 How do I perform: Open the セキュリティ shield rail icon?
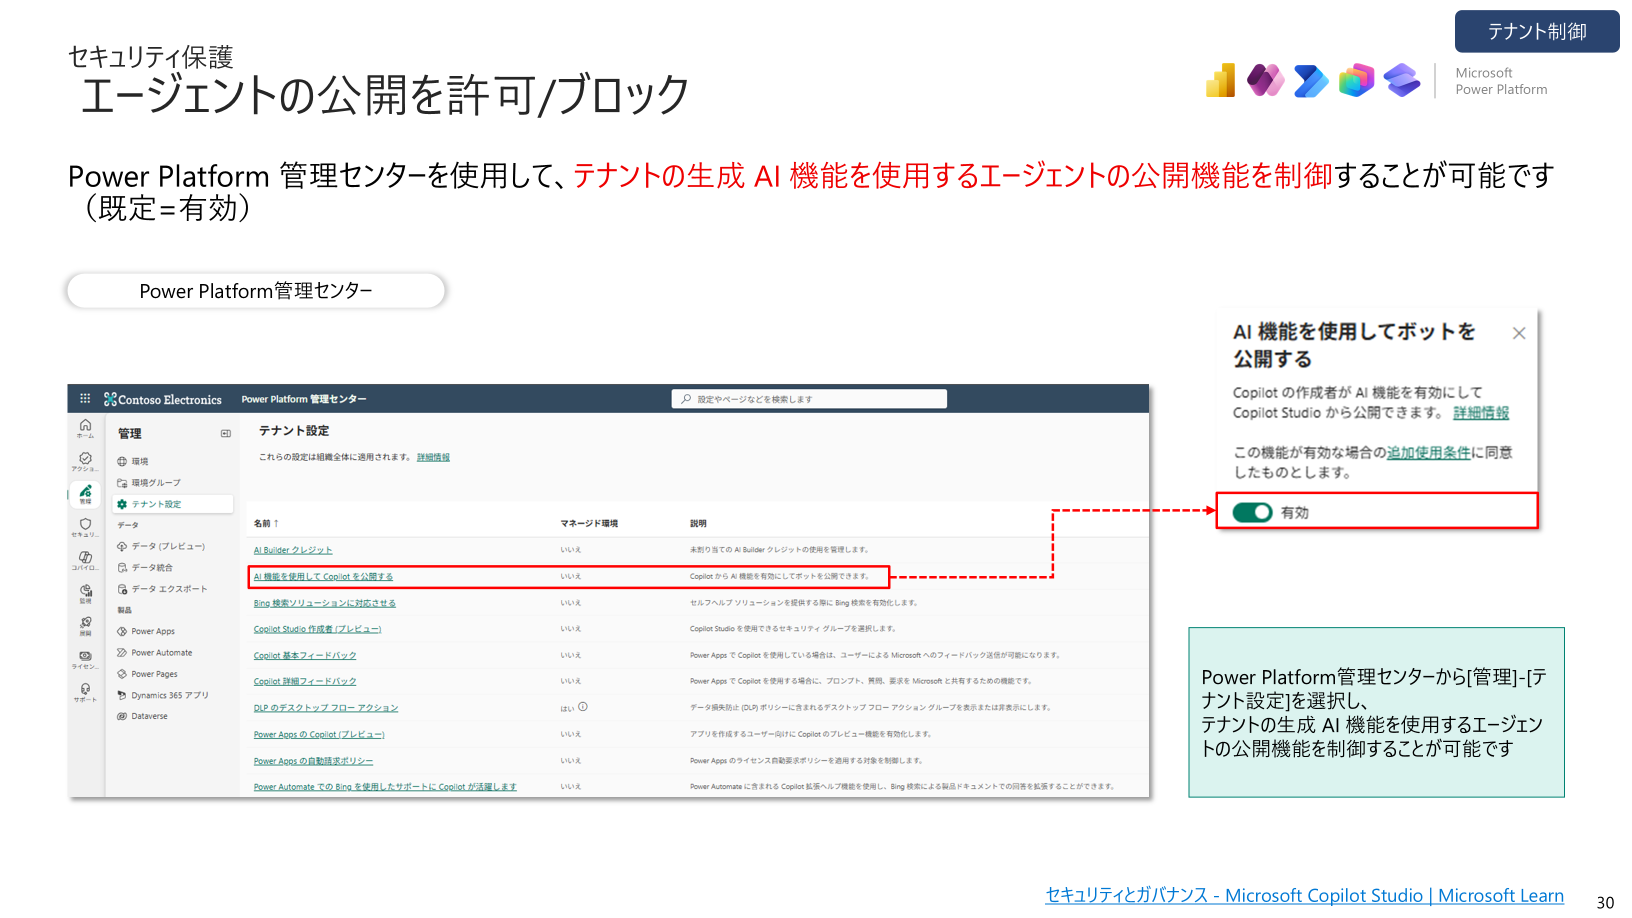[x=85, y=527]
